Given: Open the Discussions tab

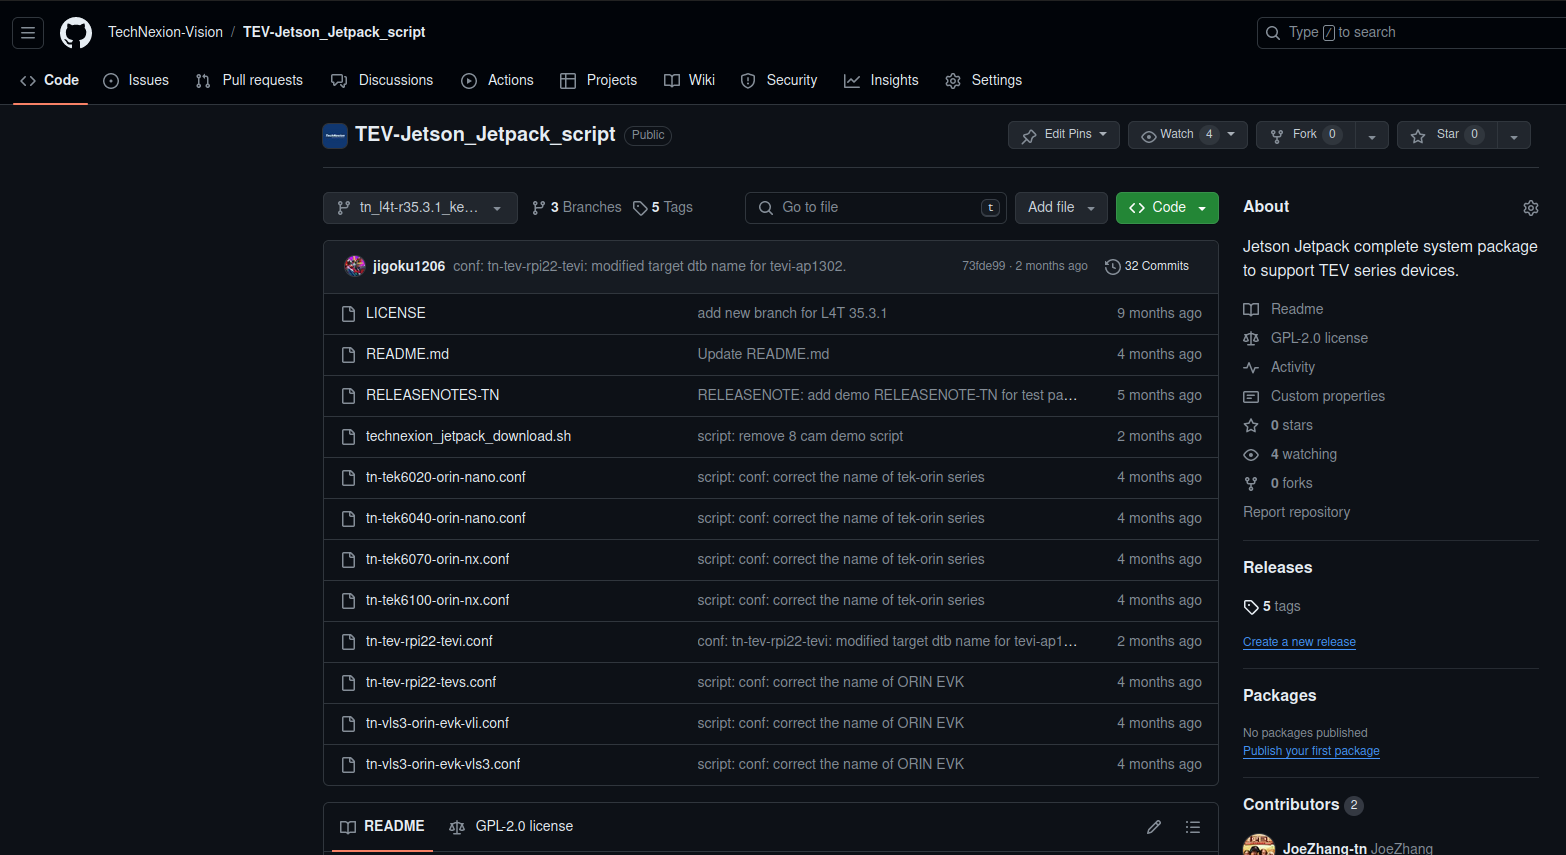Looking at the screenshot, I should 382,81.
